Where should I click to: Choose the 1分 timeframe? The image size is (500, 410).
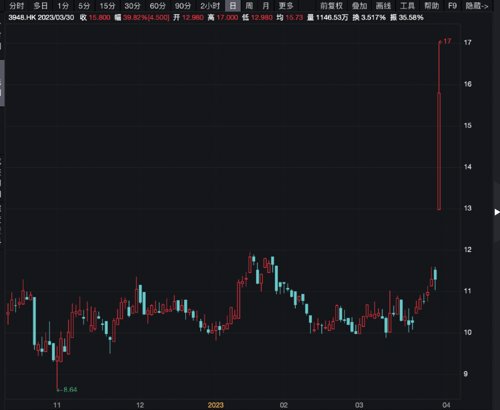63,6
